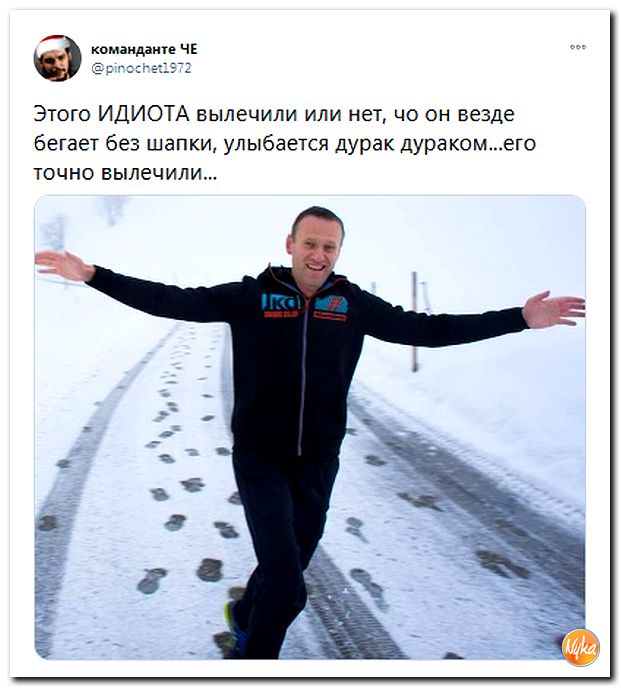Click the hand near the snowy tree
Viewport: 621px width, 688px height.
click(63, 264)
